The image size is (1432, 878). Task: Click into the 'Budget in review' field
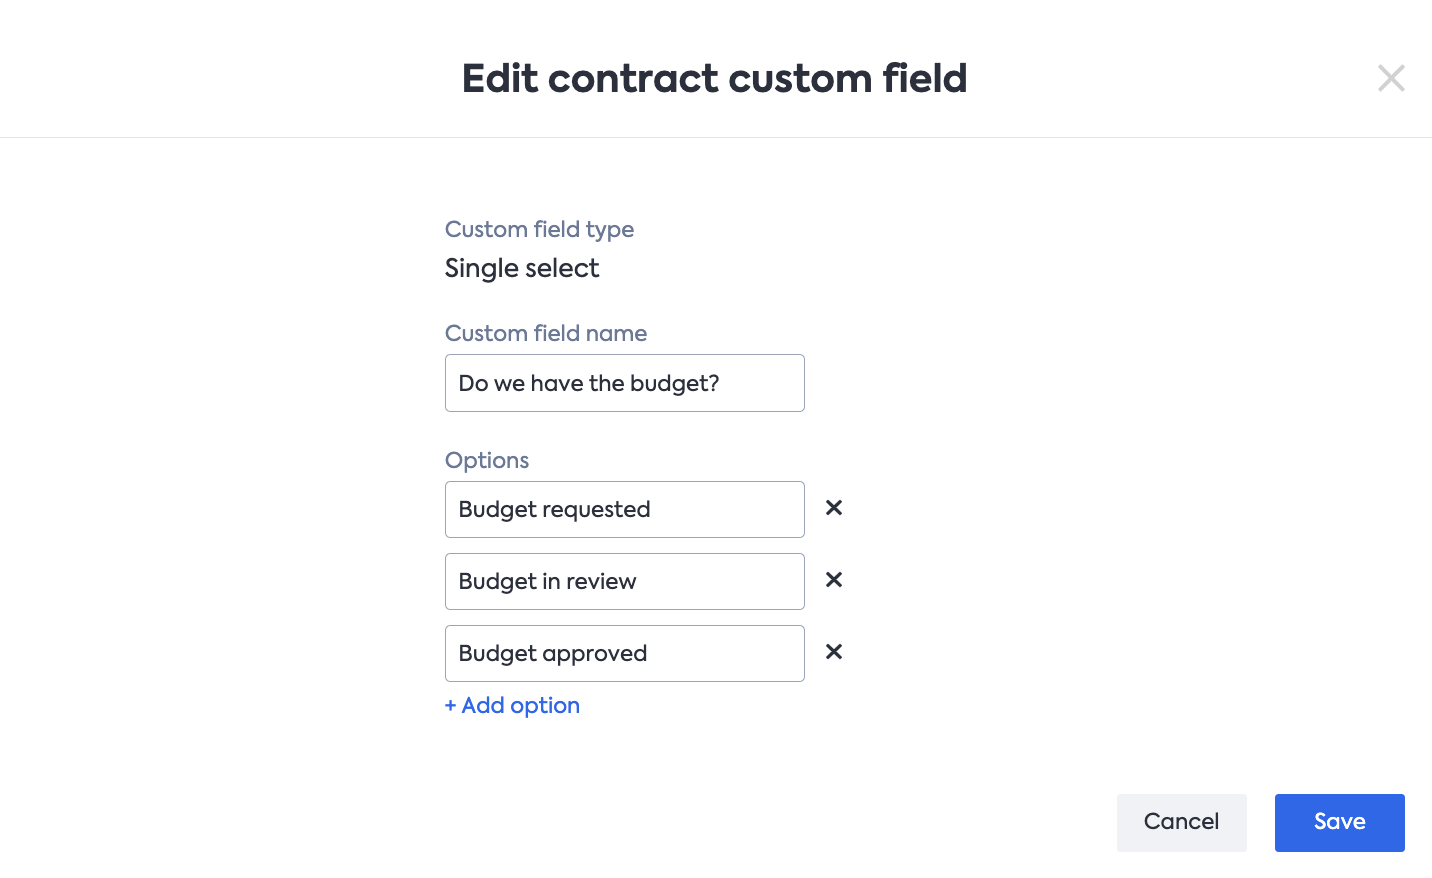tap(624, 582)
